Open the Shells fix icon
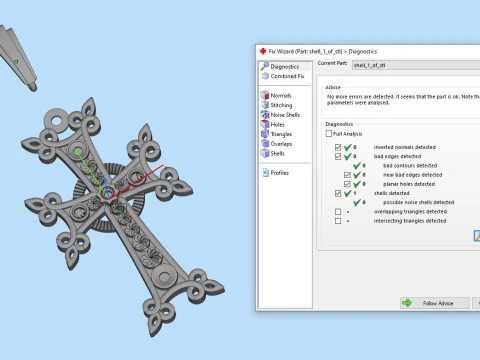480x360 pixels. [x=265, y=153]
